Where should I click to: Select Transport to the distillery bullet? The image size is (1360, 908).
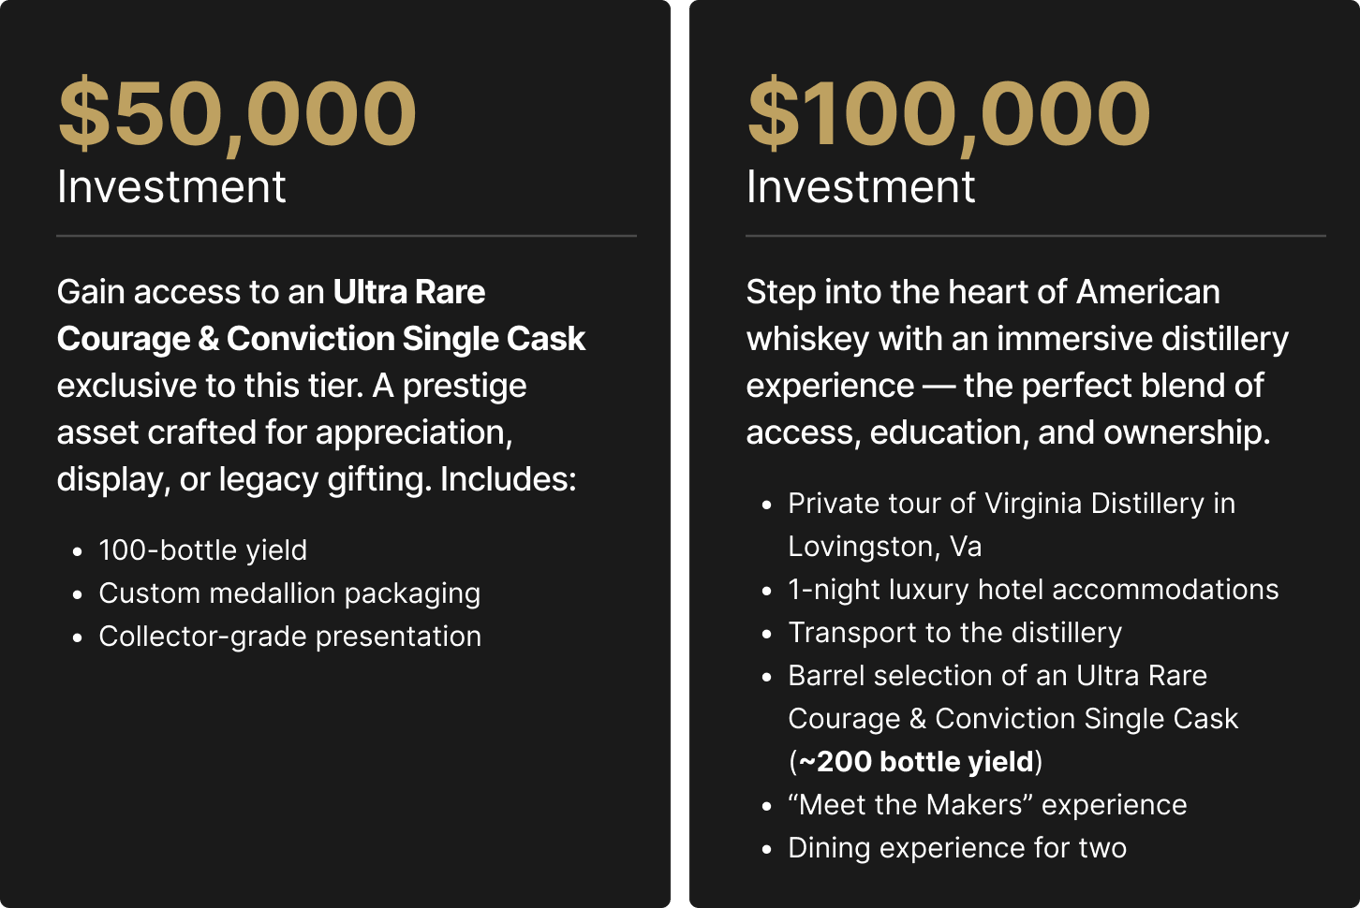[x=955, y=632]
